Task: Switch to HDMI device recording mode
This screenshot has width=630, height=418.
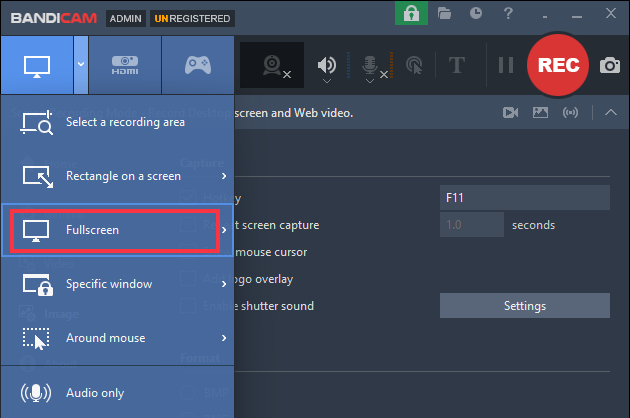Action: click(x=125, y=65)
